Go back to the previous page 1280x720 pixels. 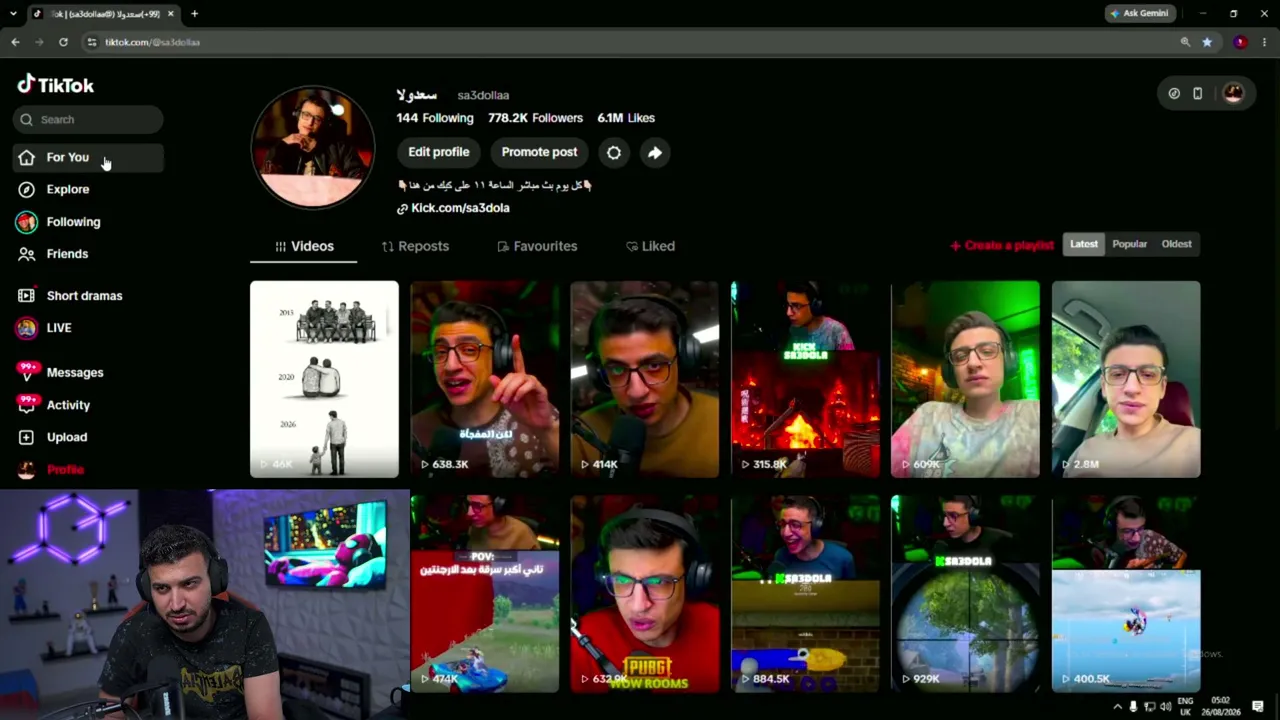[15, 42]
